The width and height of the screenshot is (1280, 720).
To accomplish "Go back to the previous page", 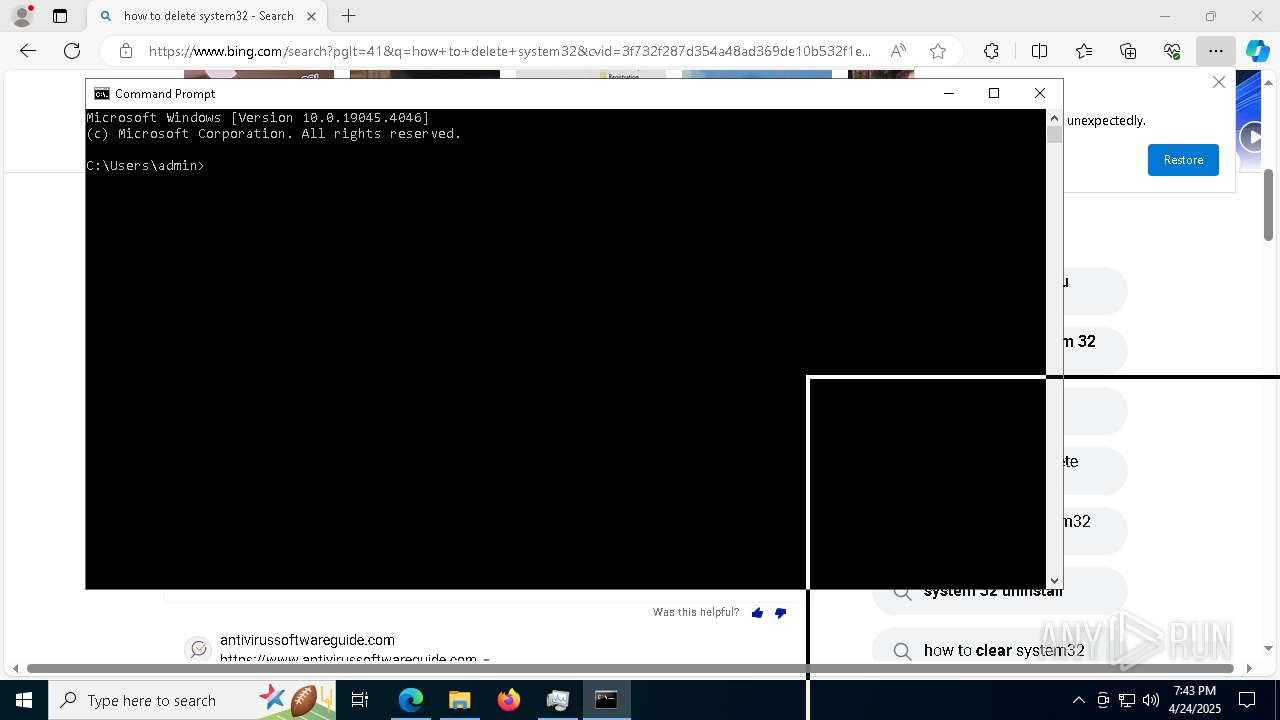I will [x=28, y=51].
